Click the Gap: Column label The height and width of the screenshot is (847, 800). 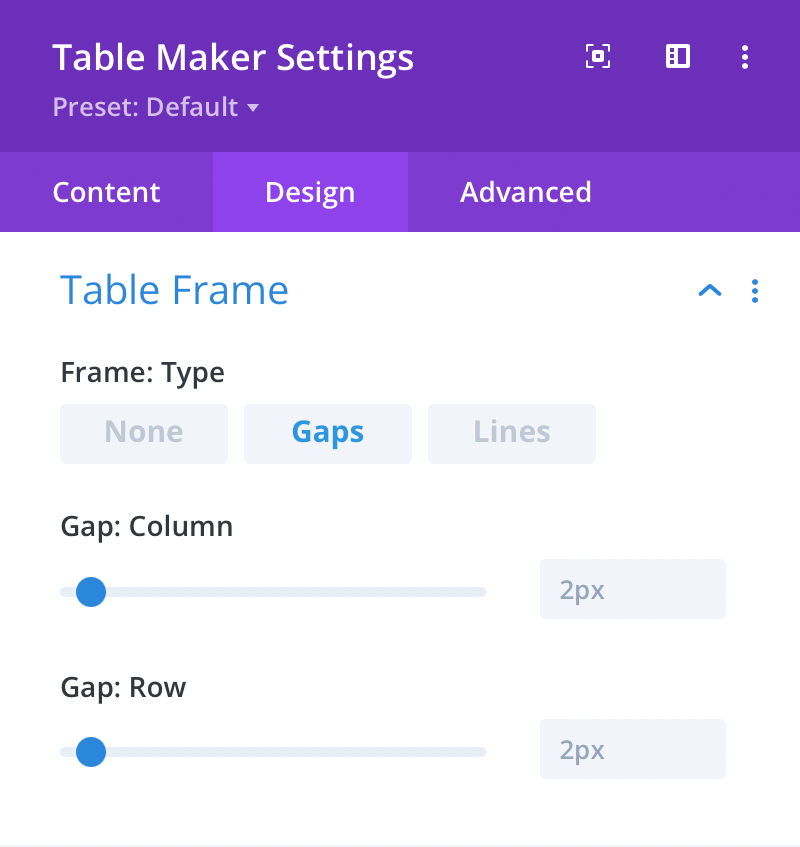(x=146, y=527)
